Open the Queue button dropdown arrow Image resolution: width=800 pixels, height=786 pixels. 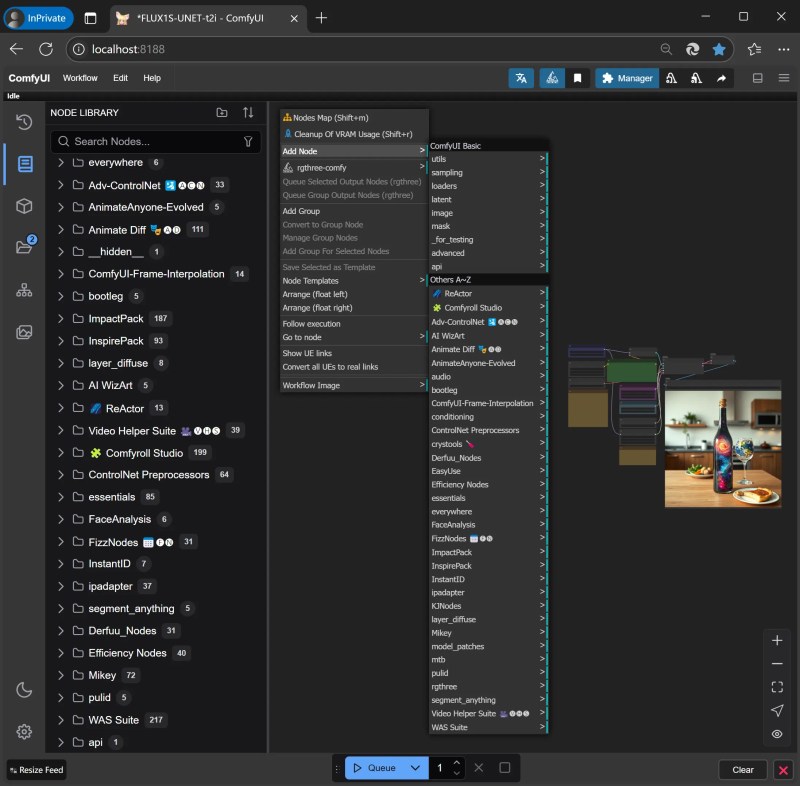click(415, 768)
